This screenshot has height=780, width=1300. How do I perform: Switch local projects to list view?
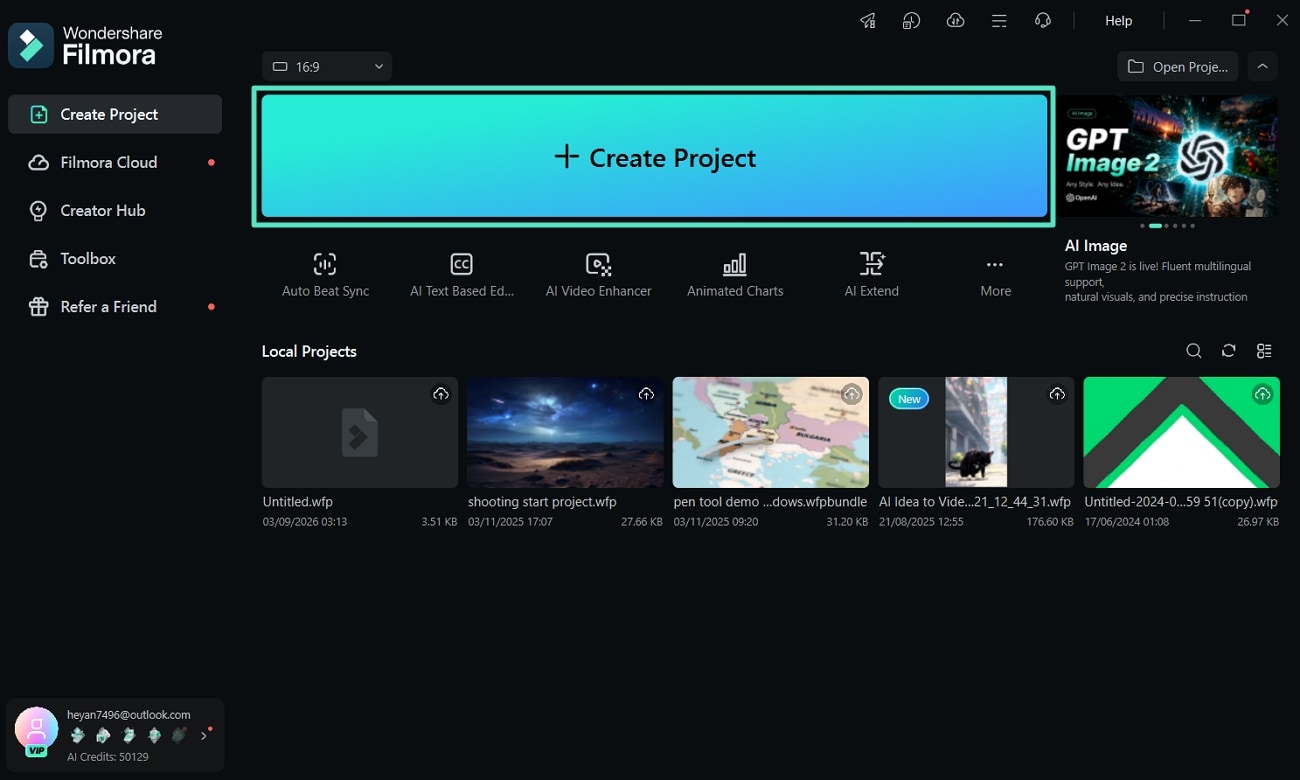(x=1264, y=351)
